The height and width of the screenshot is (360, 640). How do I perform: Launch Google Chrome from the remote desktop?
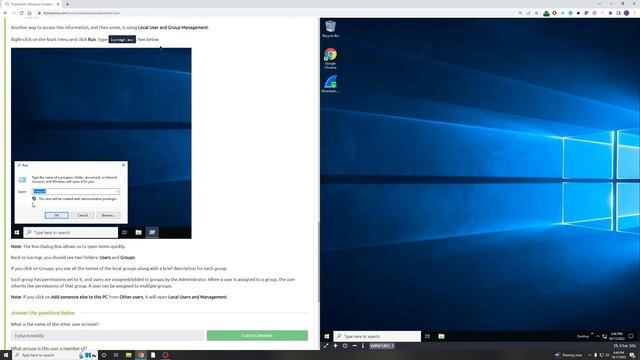click(330, 58)
